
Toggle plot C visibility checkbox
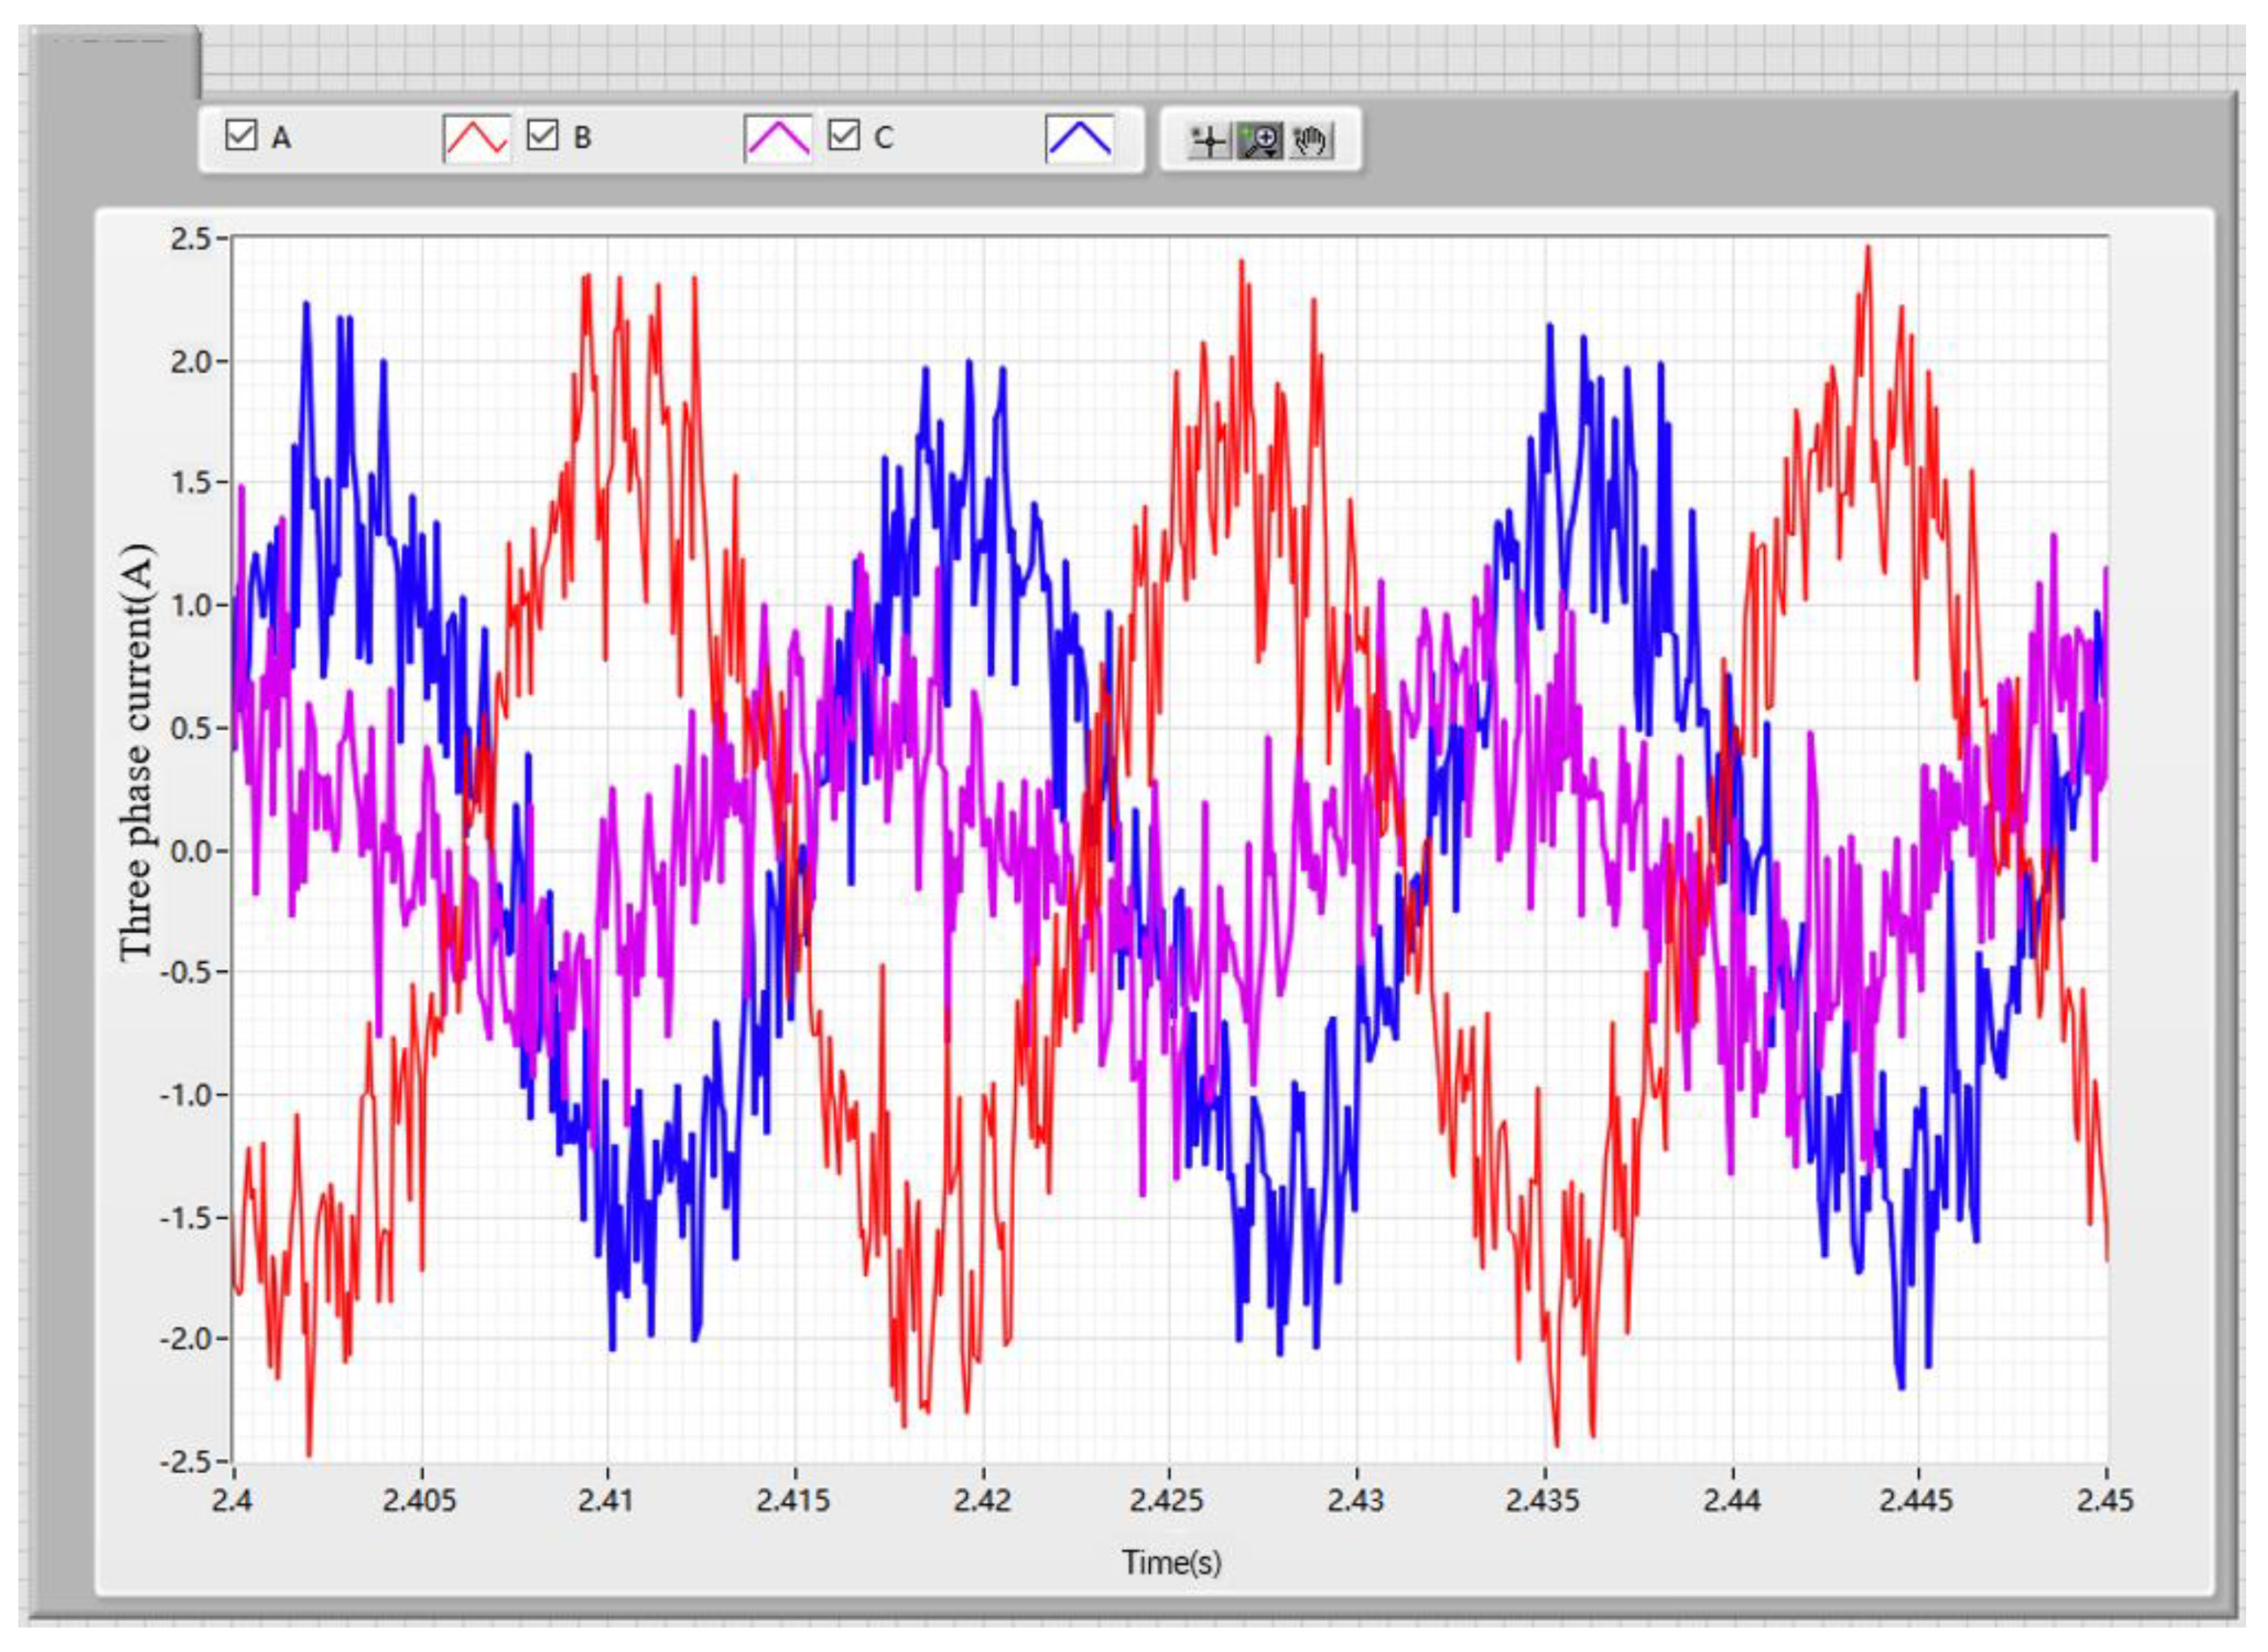pyautogui.click(x=844, y=135)
